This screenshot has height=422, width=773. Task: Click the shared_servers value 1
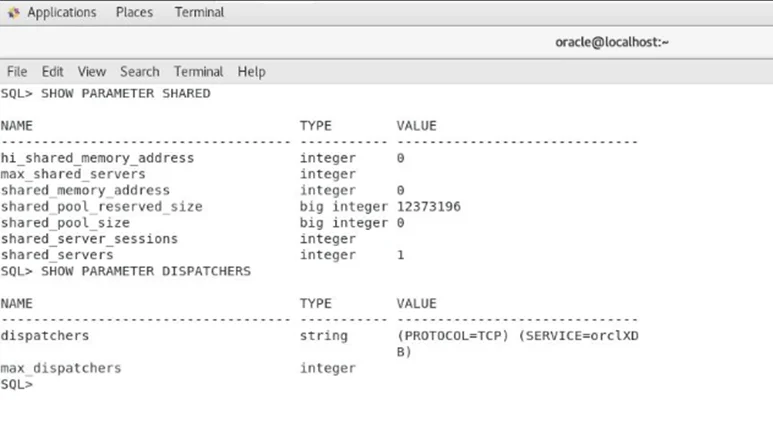tap(400, 255)
